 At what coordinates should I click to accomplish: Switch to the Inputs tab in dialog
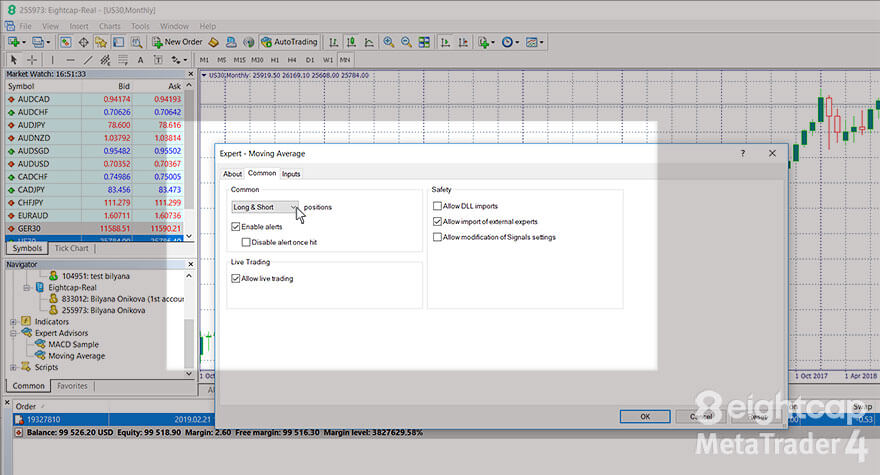point(291,174)
